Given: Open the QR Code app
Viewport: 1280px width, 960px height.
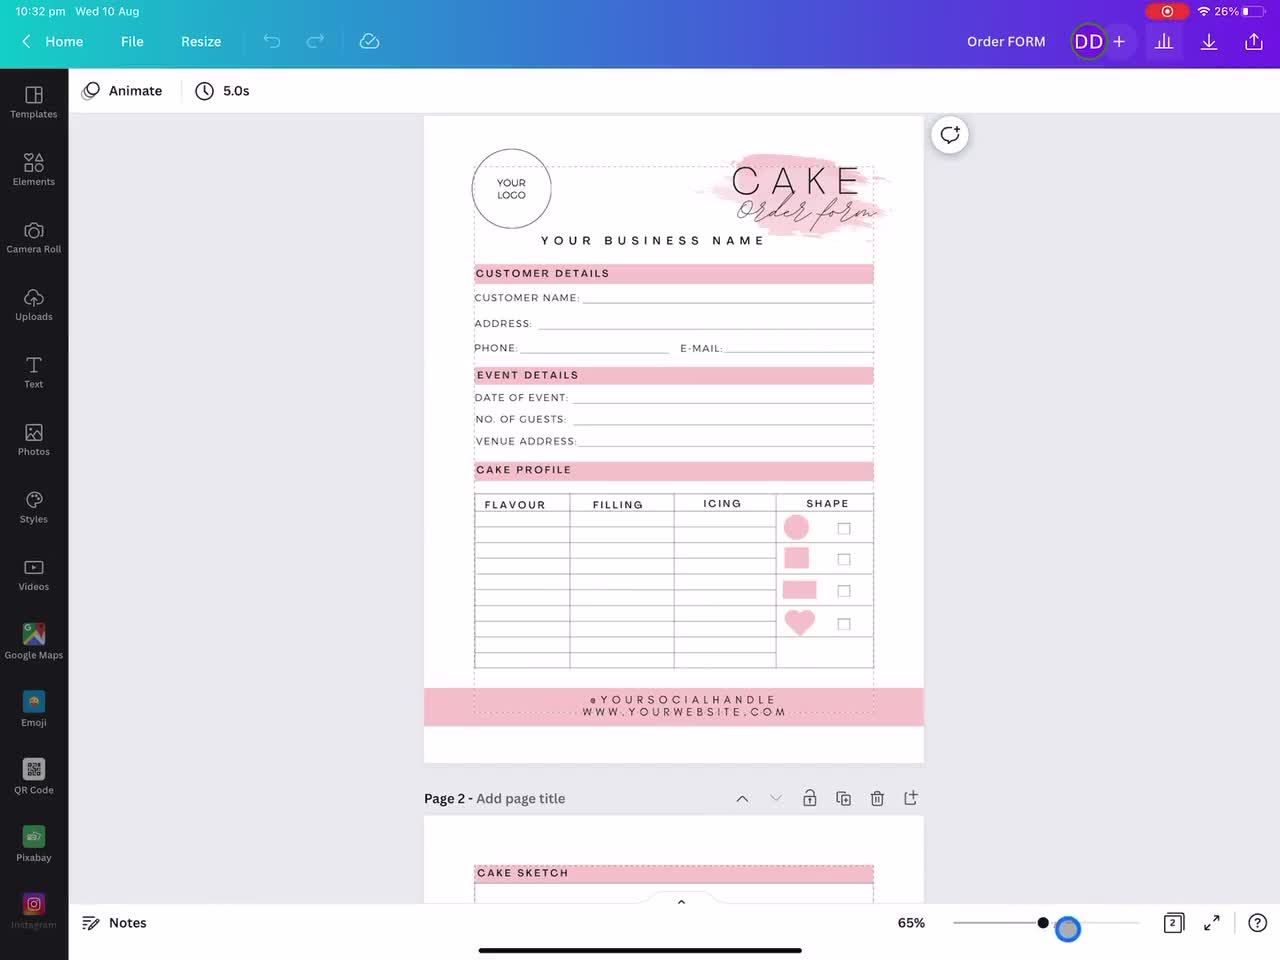Looking at the screenshot, I should [34, 776].
